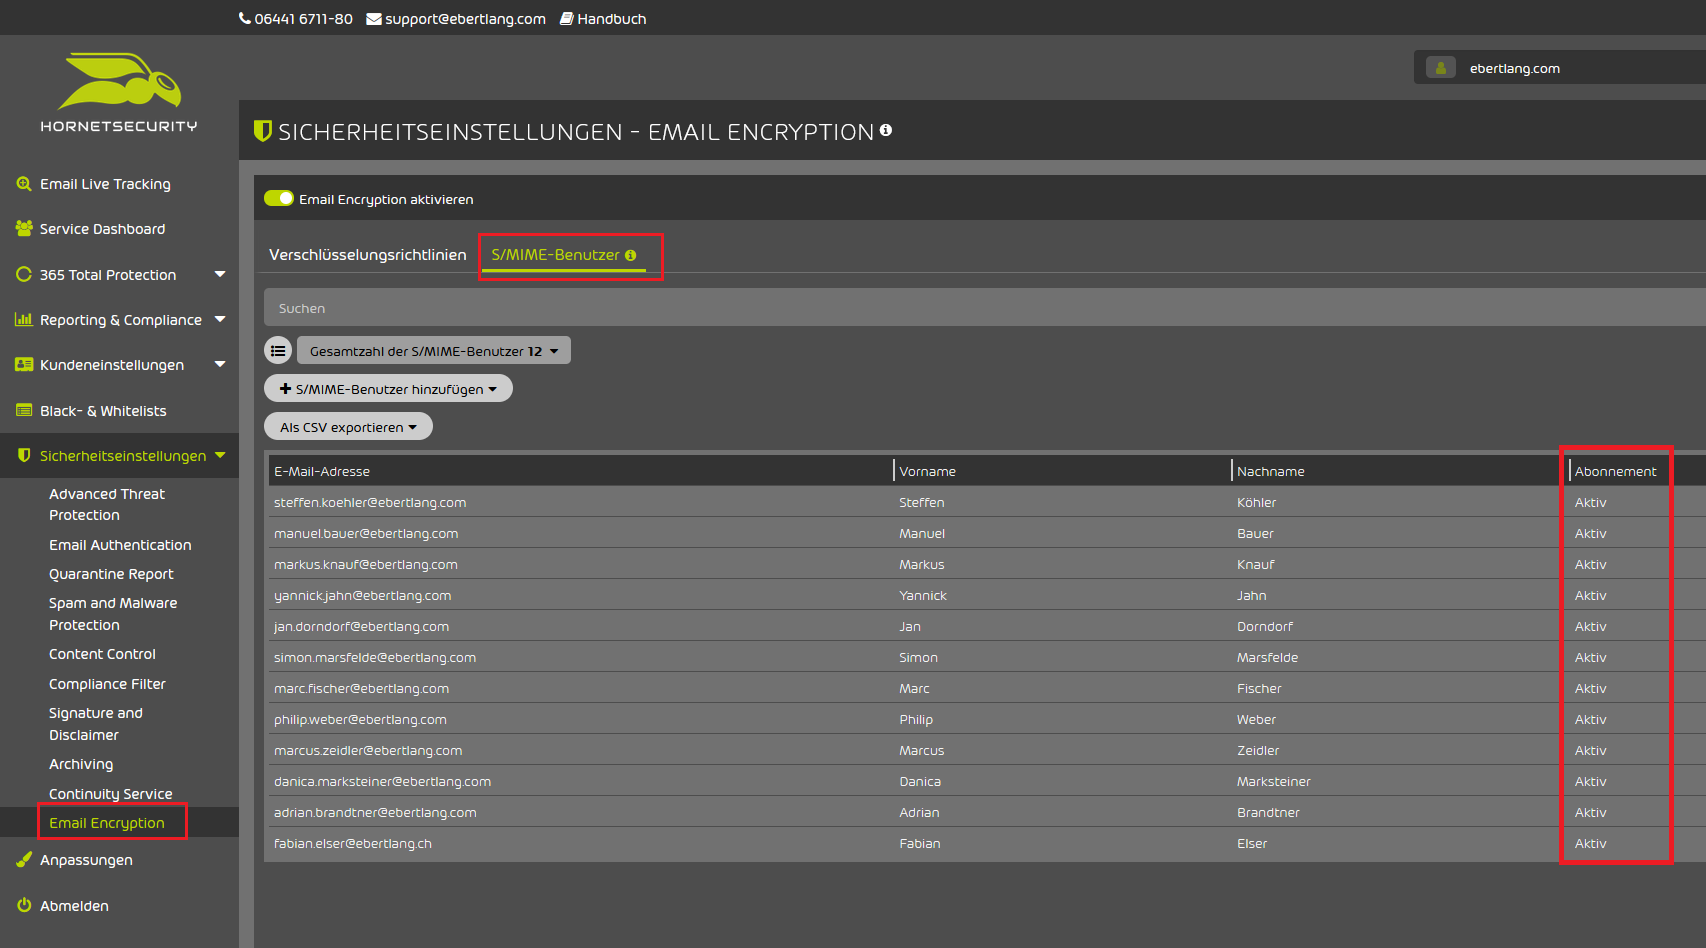Screen dimensions: 1706x948
Task: Open S/MIME-Benutzer hinzufügen dropdown
Action: click(388, 389)
